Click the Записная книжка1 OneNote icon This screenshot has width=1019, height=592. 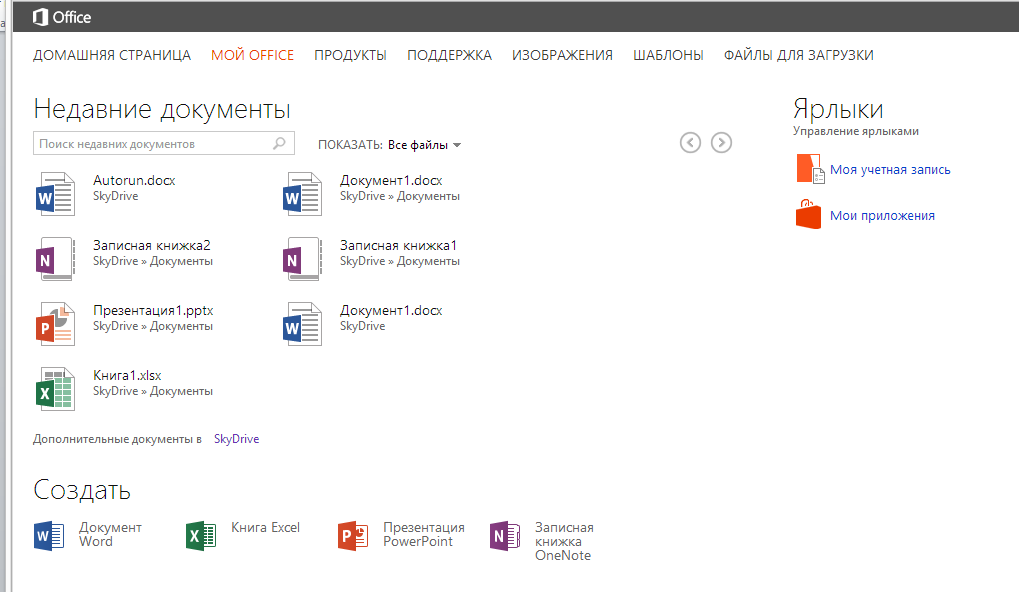[x=302, y=257]
